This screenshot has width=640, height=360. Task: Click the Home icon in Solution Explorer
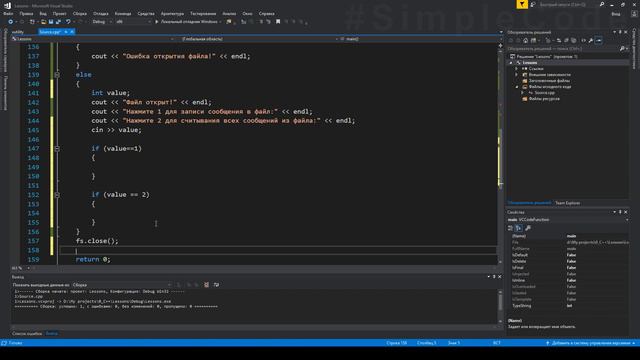[x=525, y=40]
